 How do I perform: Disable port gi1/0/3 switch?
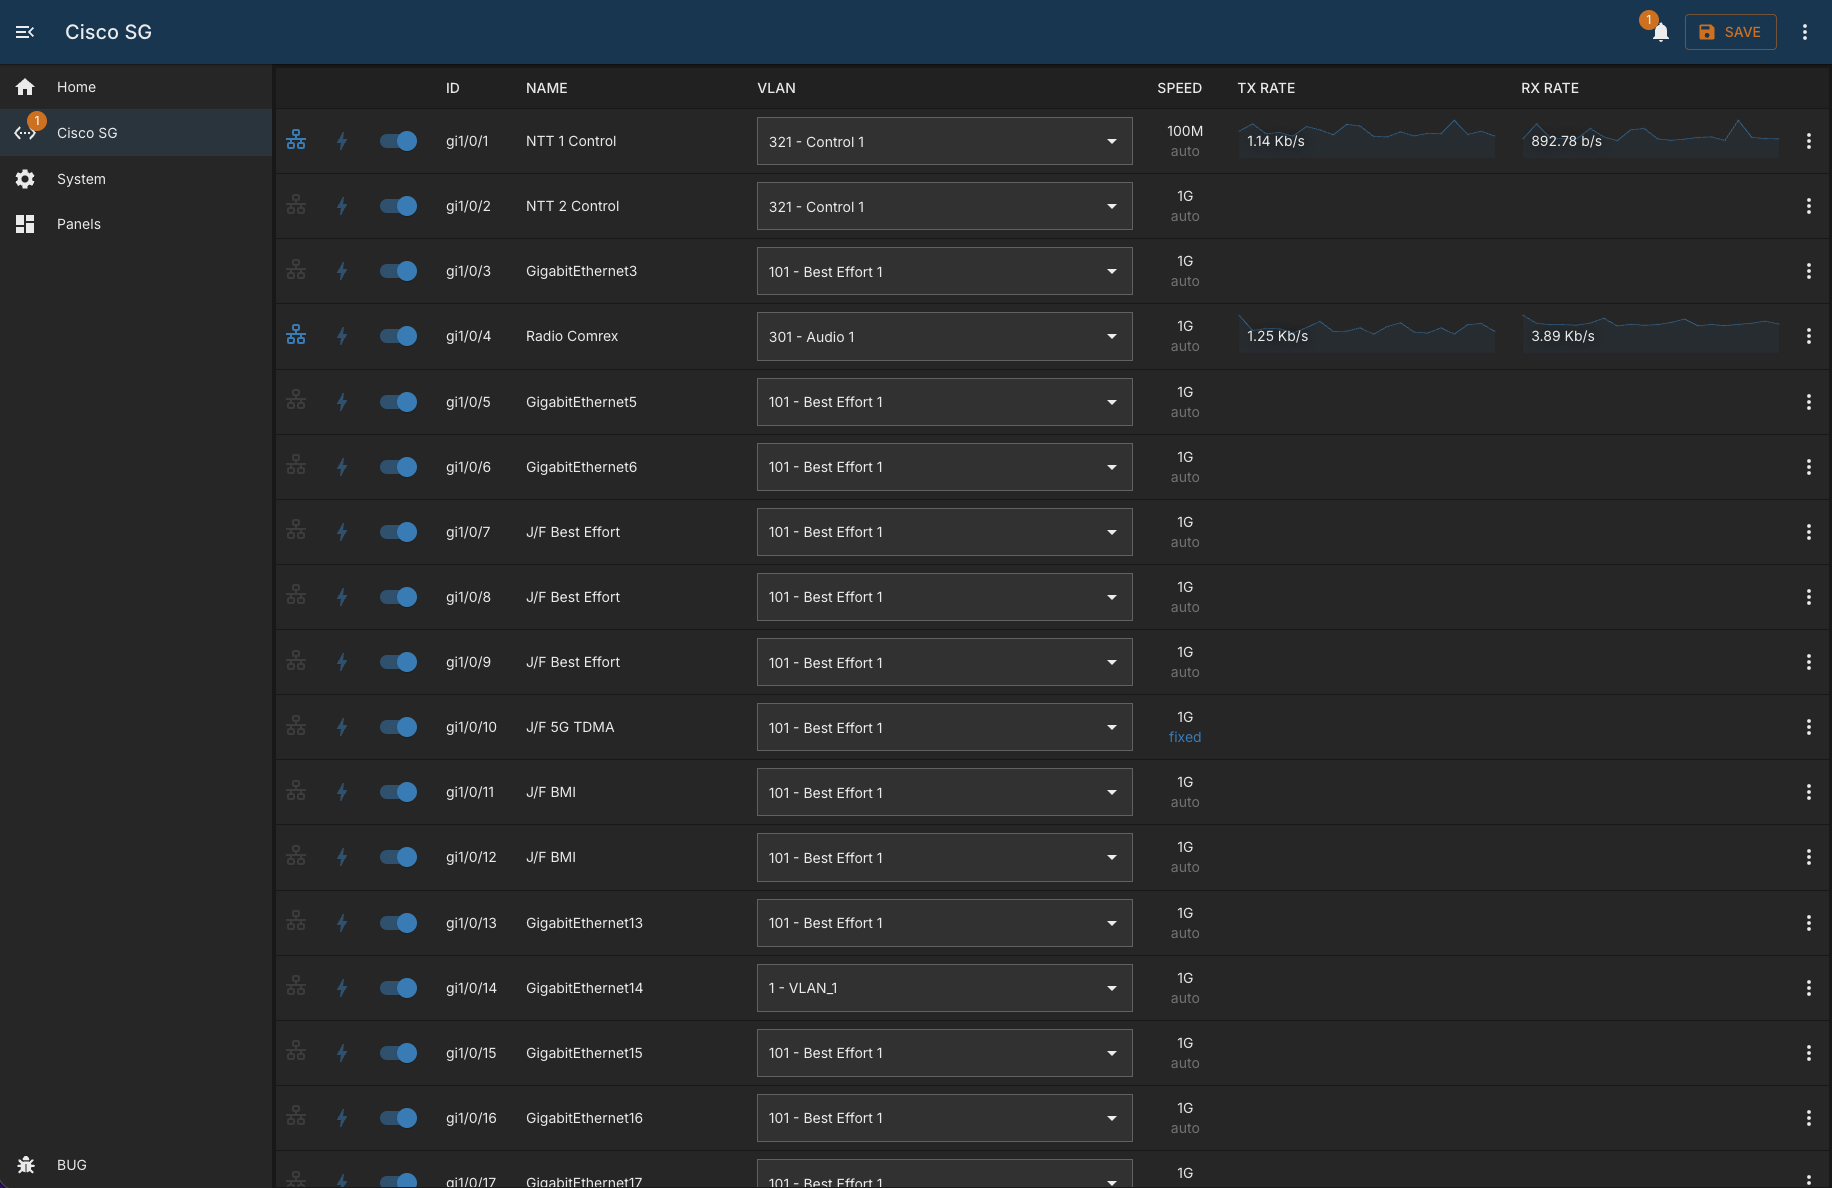pos(398,271)
